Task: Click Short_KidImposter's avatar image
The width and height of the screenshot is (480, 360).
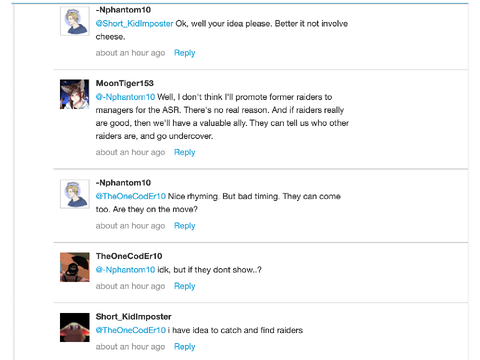Action: 75,327
